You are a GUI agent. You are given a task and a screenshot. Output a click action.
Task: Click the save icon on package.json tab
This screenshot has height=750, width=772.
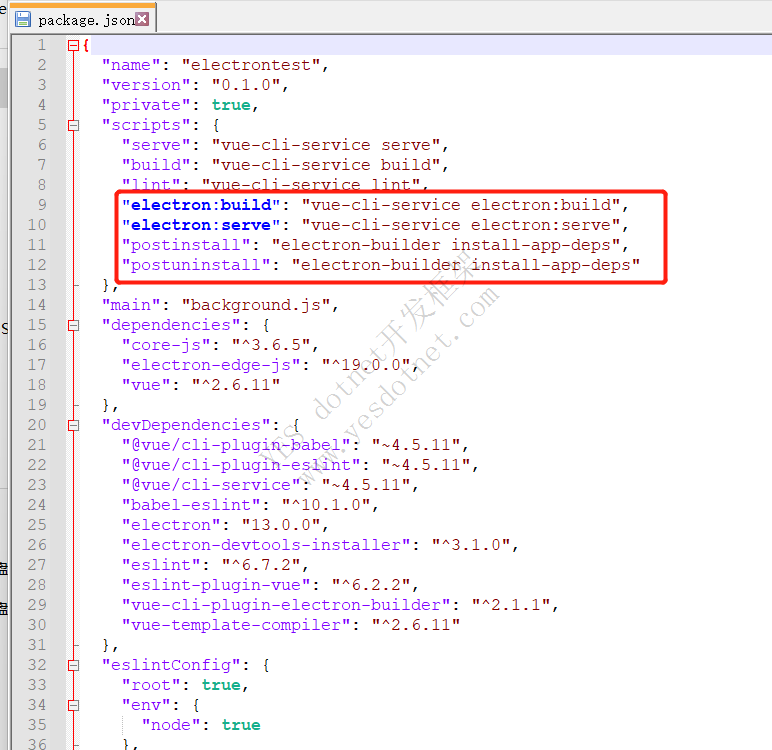click(23, 19)
